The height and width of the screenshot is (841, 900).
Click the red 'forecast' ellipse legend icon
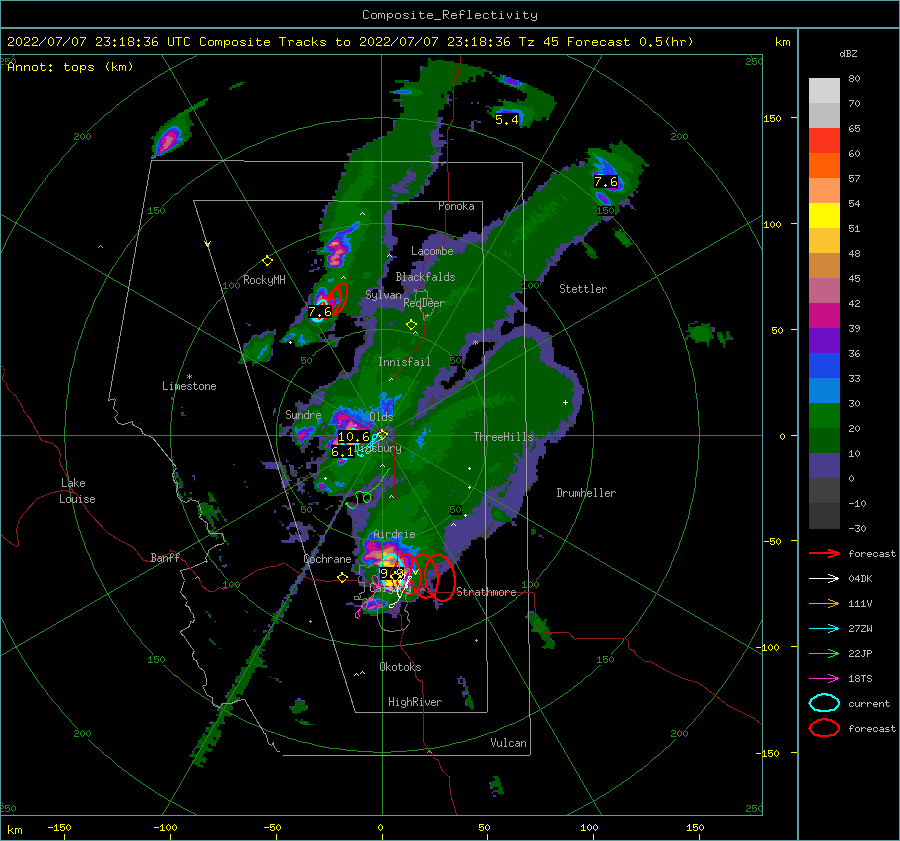[824, 728]
